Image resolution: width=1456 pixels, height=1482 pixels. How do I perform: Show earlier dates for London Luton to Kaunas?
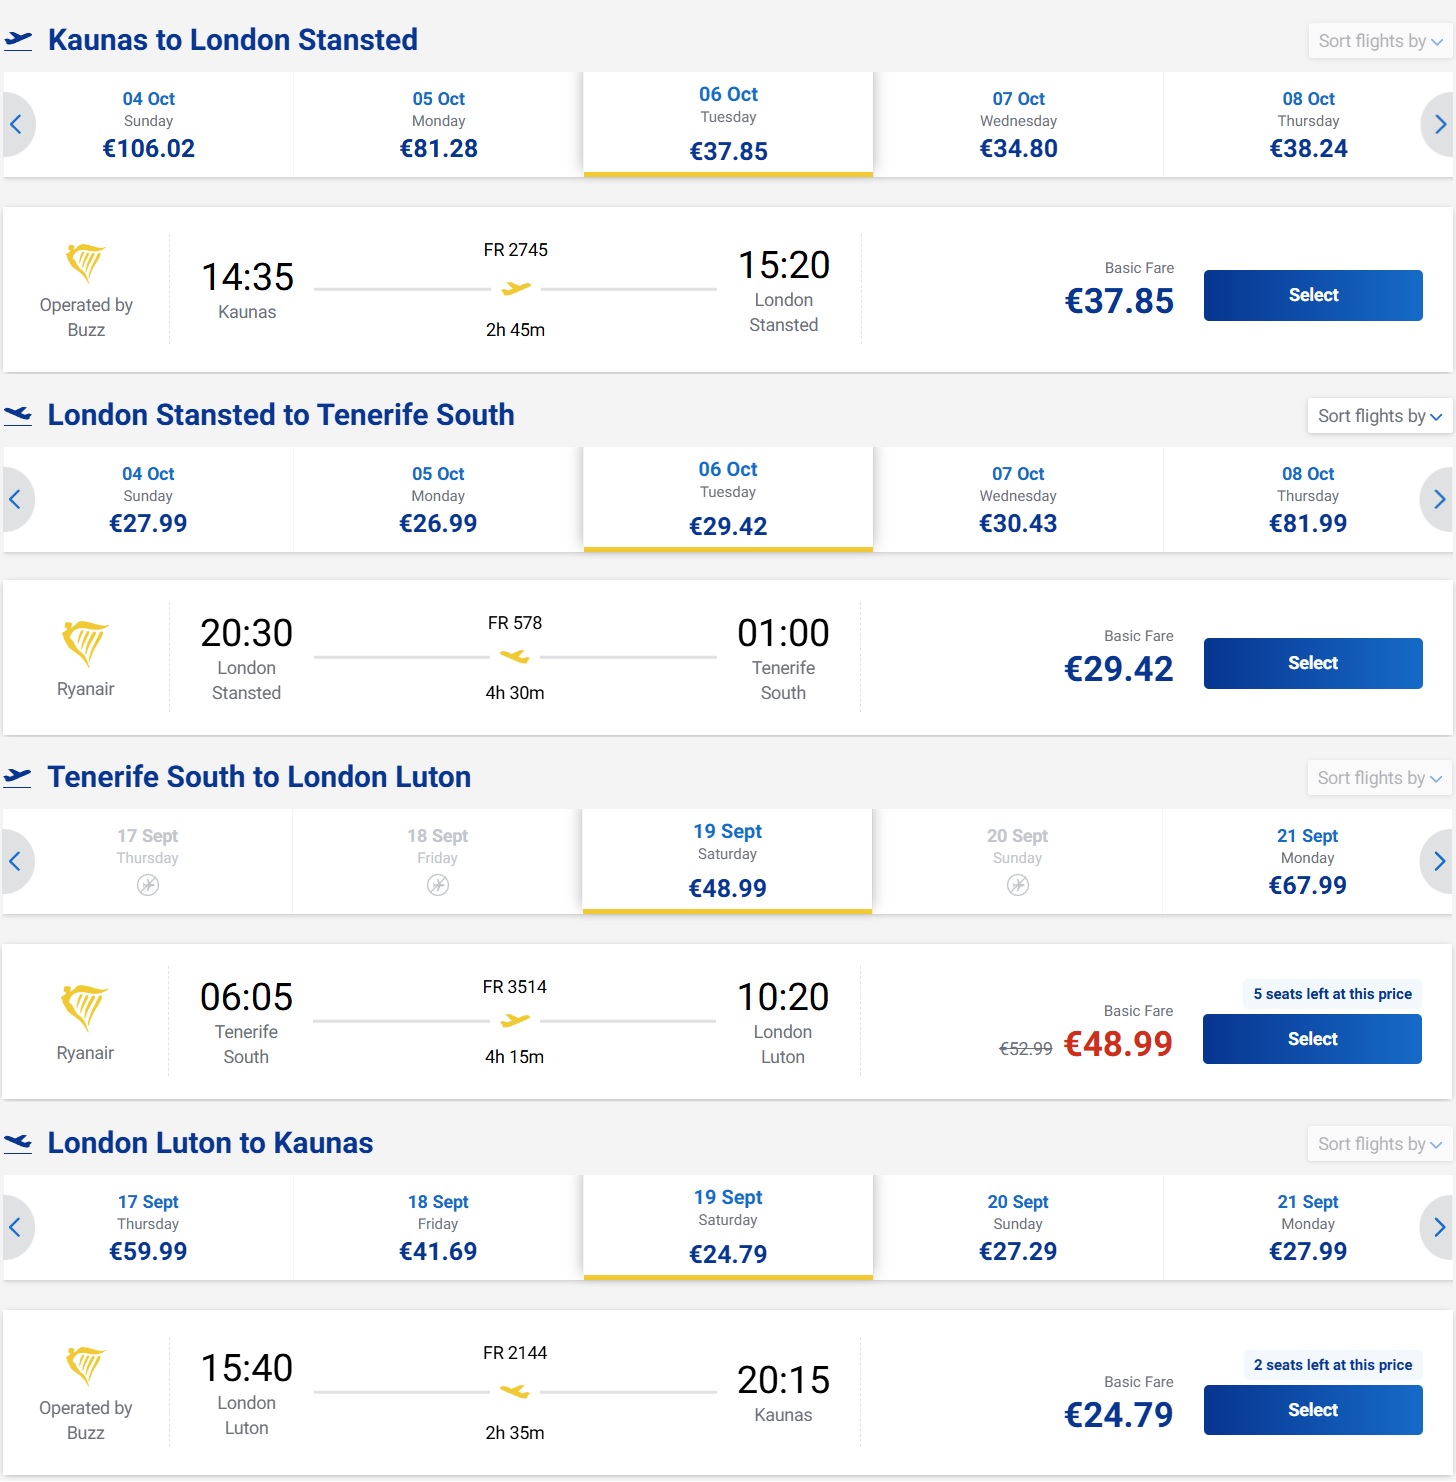pyautogui.click(x=17, y=1227)
